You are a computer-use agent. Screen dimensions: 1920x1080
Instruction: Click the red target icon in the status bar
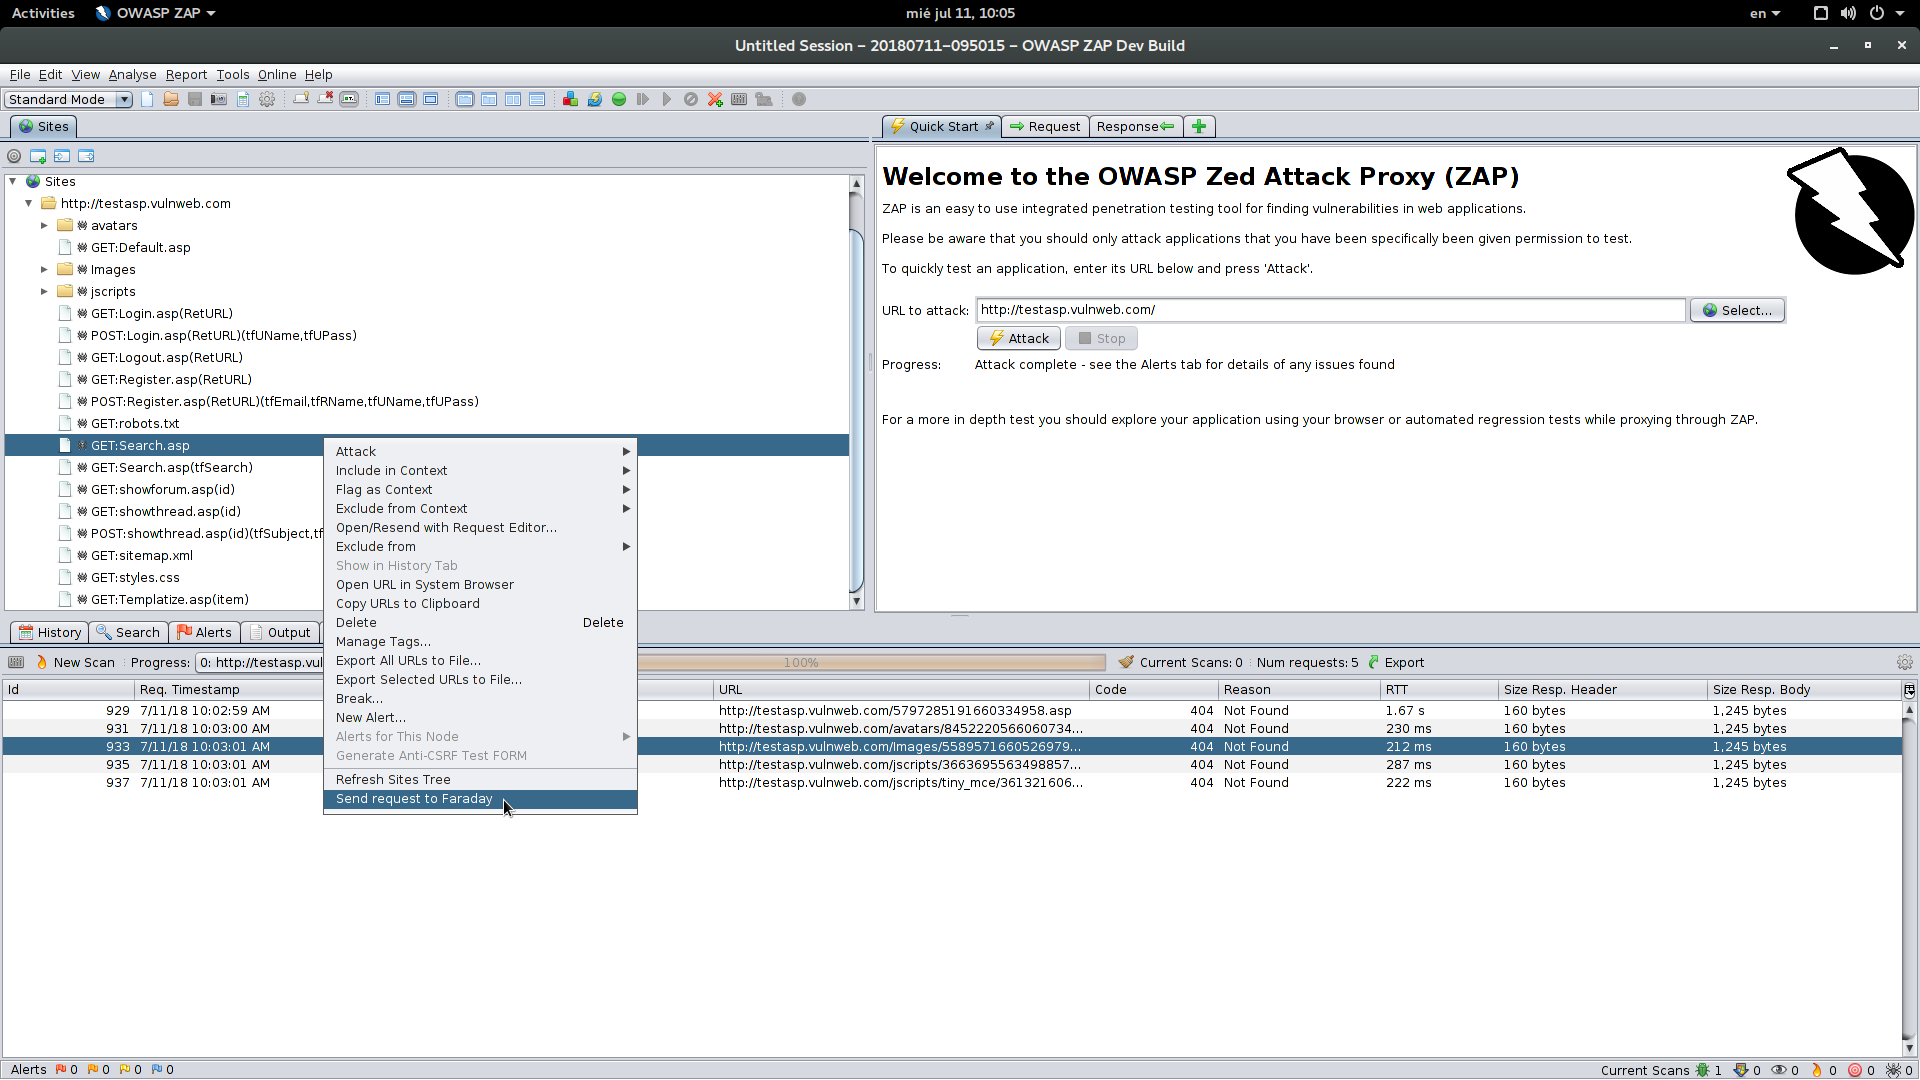[1855, 1070]
